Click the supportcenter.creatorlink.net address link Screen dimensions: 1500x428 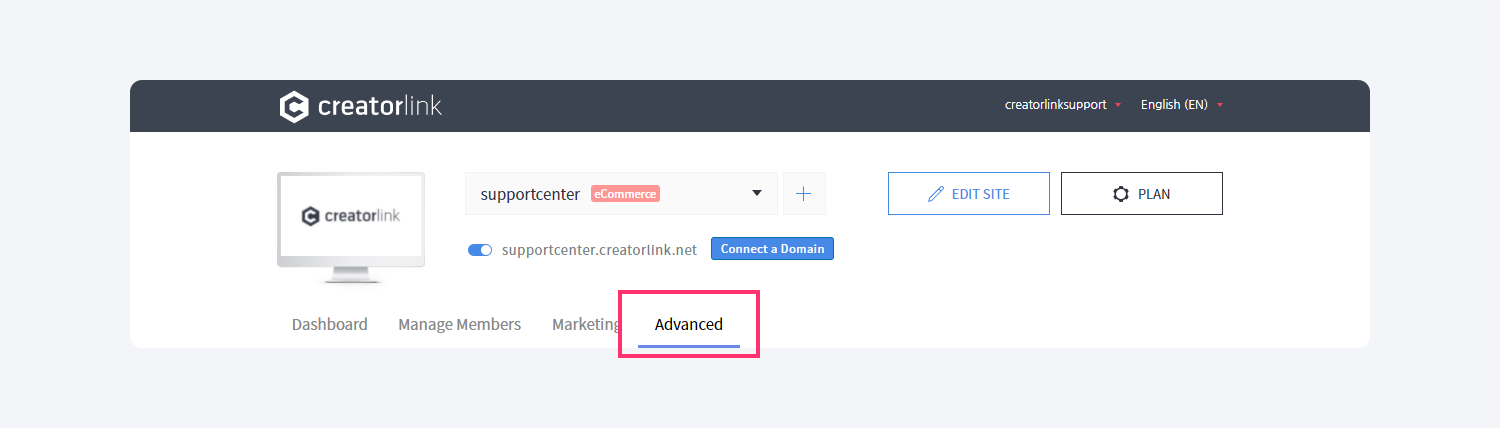click(x=599, y=250)
